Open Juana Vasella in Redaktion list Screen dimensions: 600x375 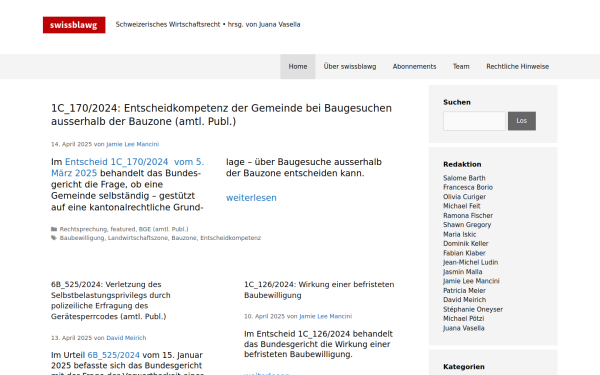click(x=463, y=328)
